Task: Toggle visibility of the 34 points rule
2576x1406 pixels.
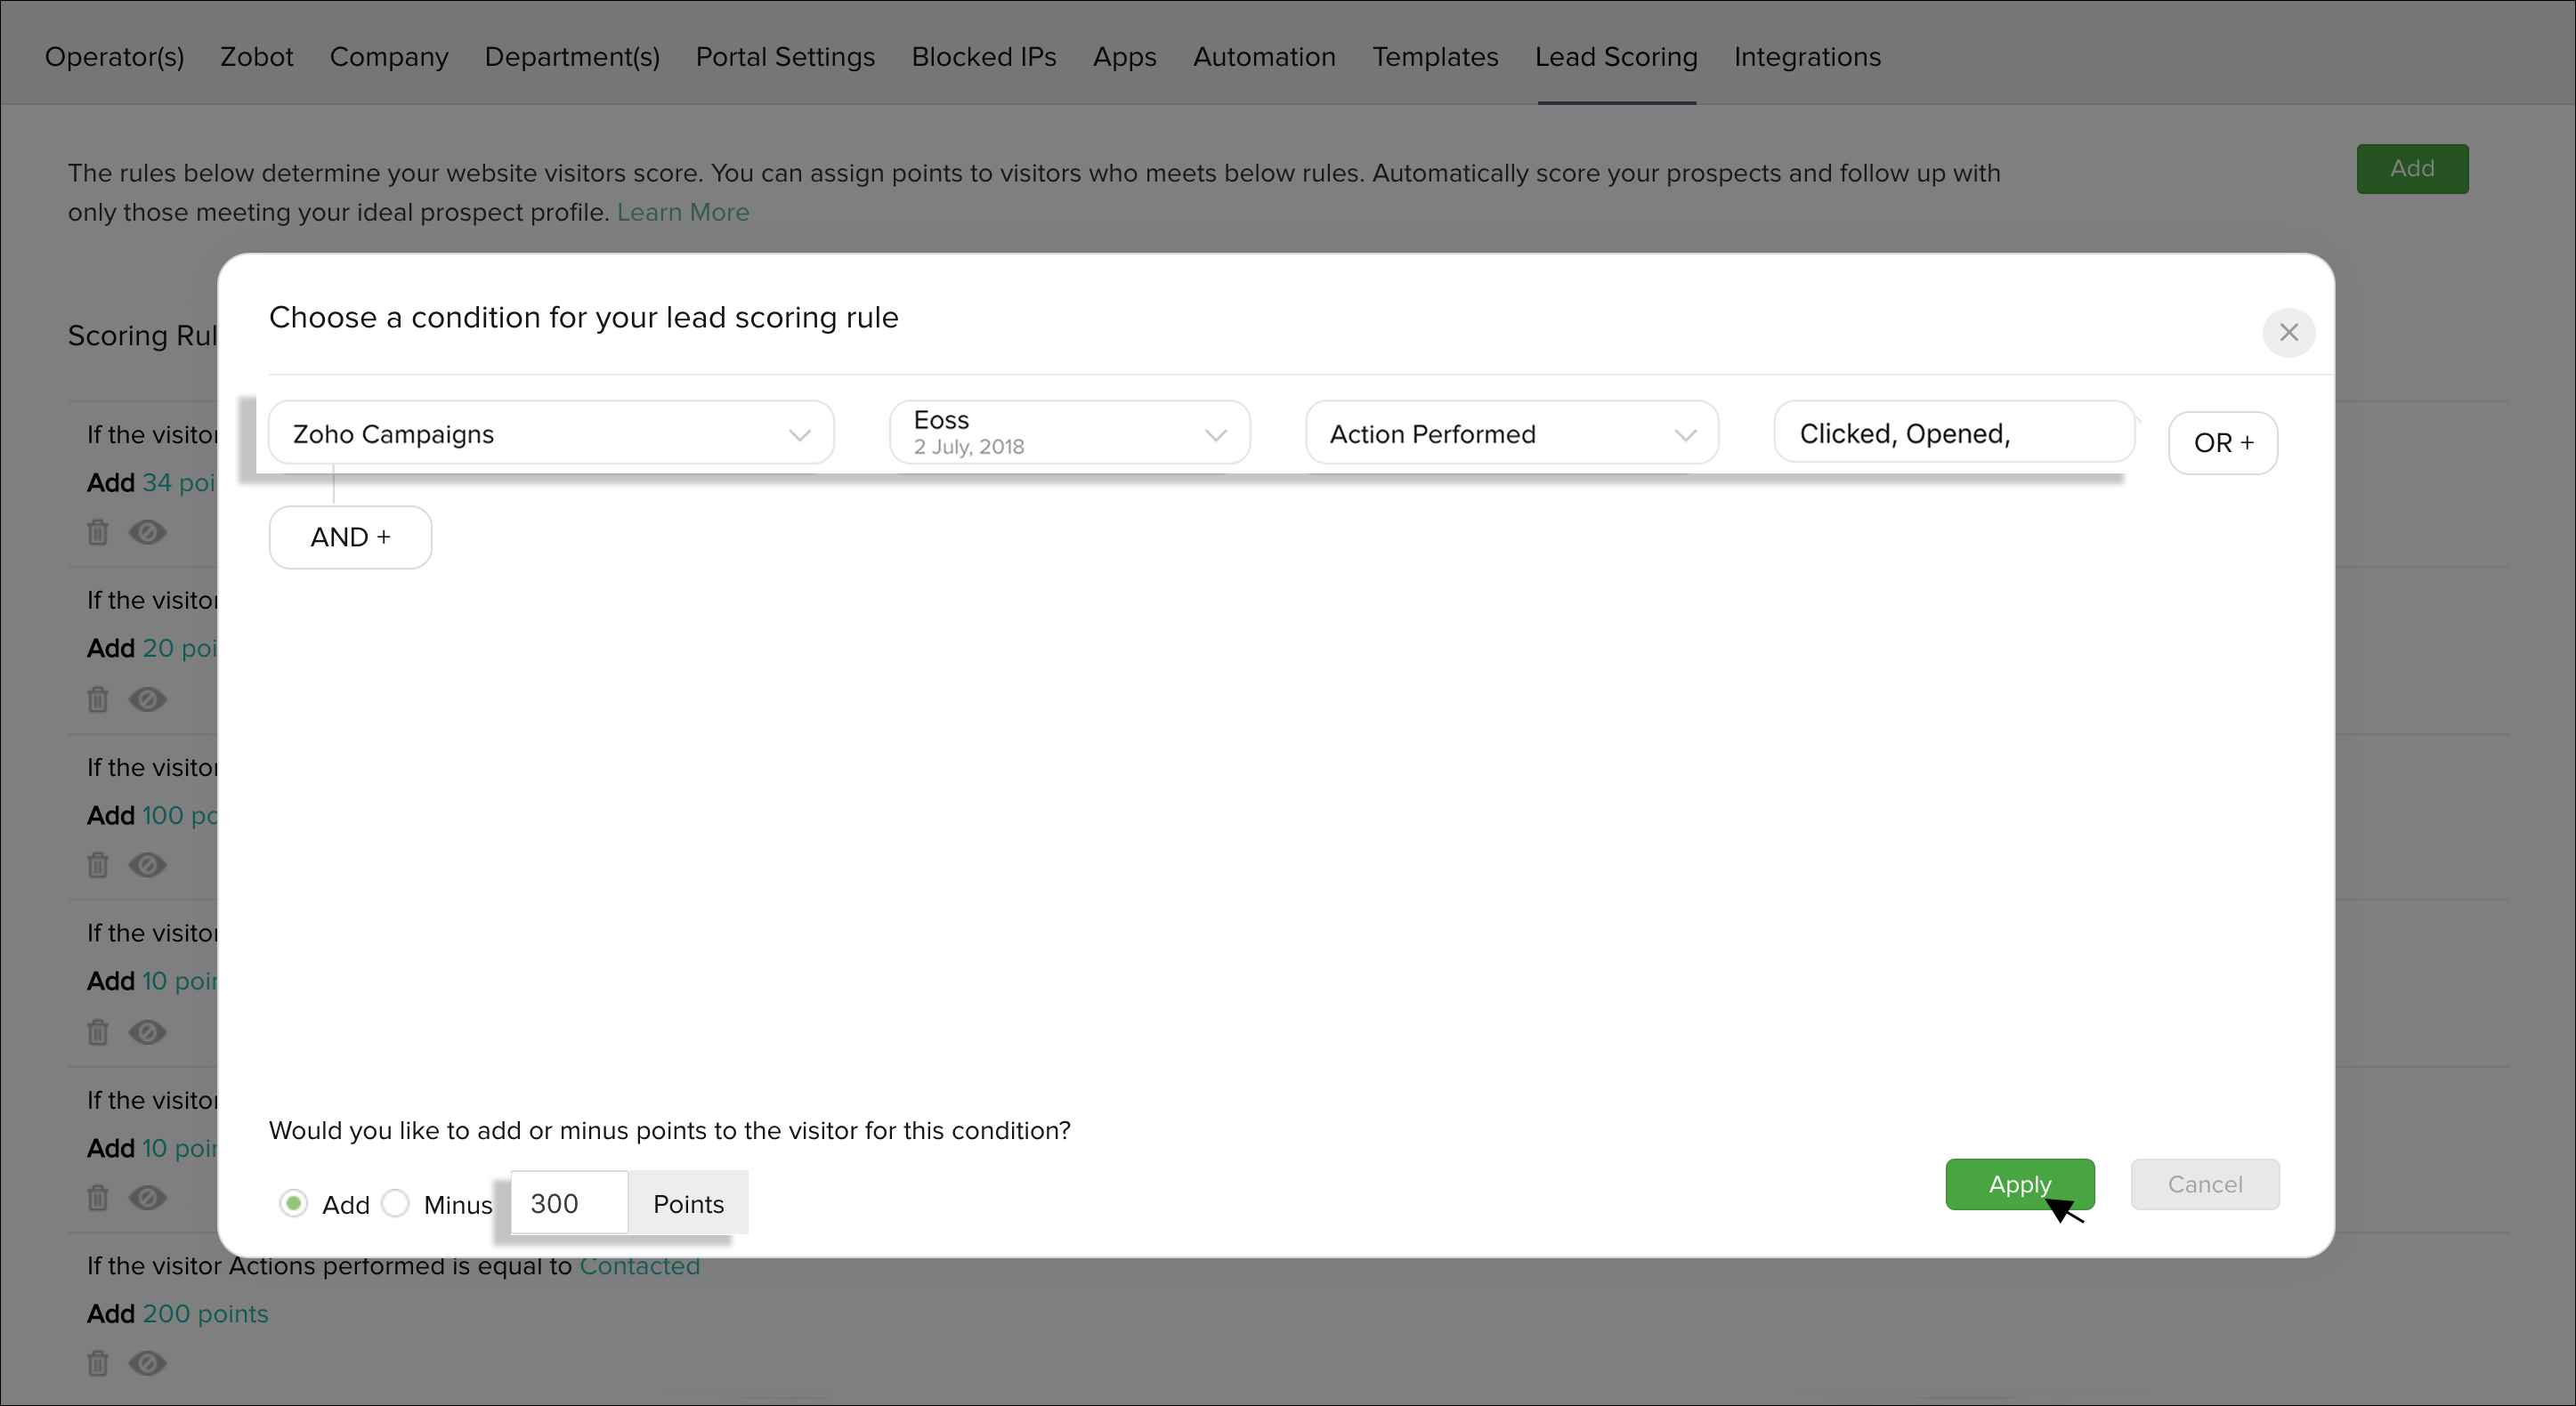Action: tap(148, 532)
